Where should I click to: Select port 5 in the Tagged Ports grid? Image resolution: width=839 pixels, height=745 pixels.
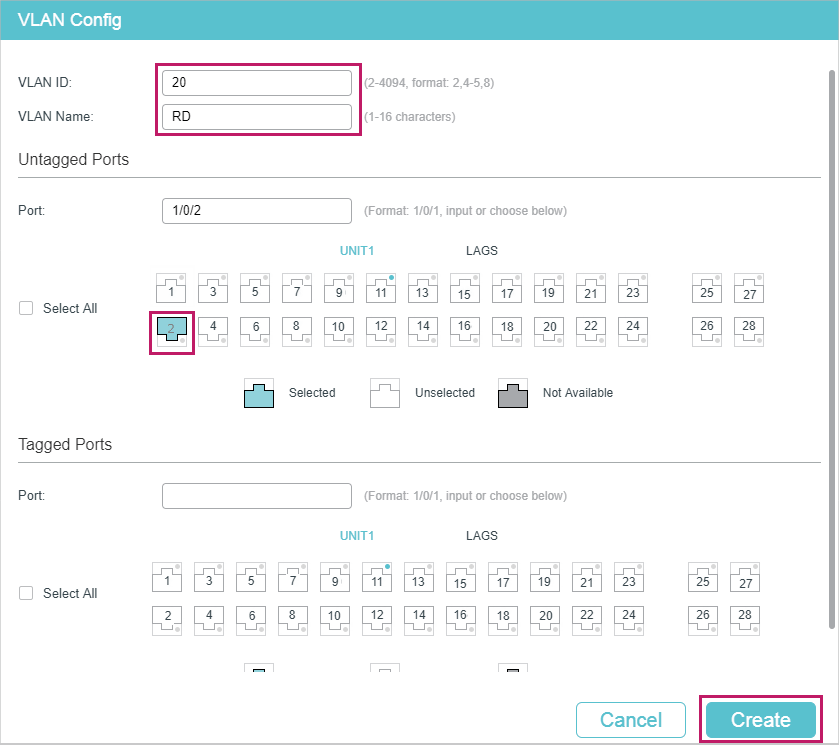251,577
